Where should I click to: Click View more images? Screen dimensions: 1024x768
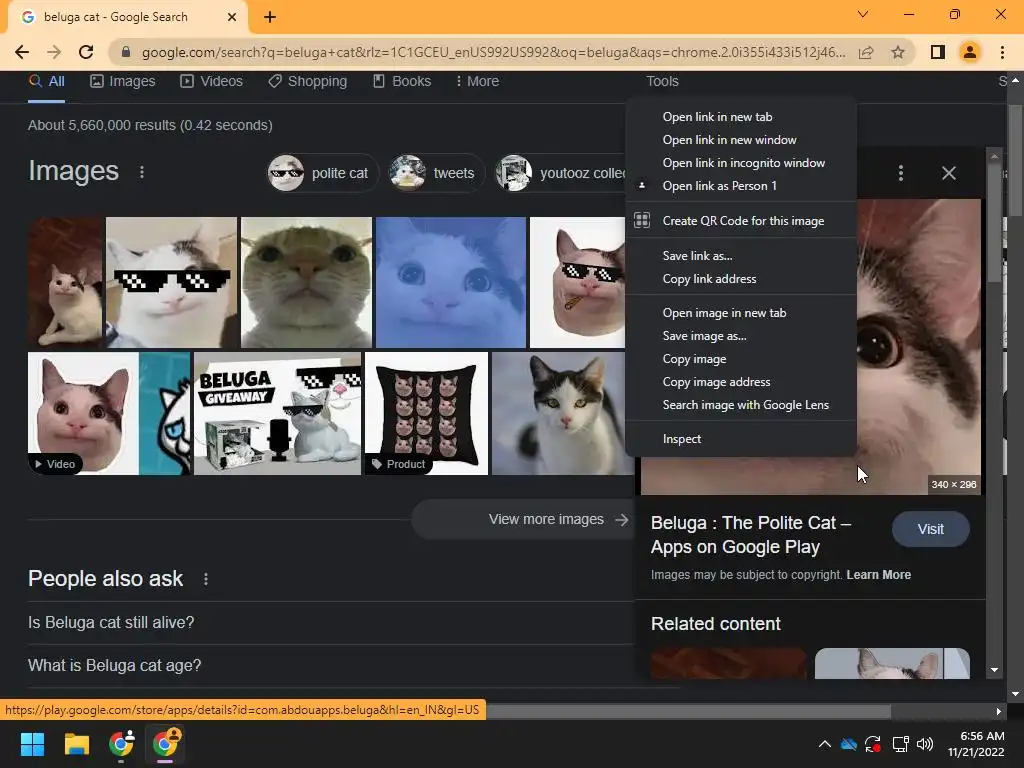click(523, 519)
